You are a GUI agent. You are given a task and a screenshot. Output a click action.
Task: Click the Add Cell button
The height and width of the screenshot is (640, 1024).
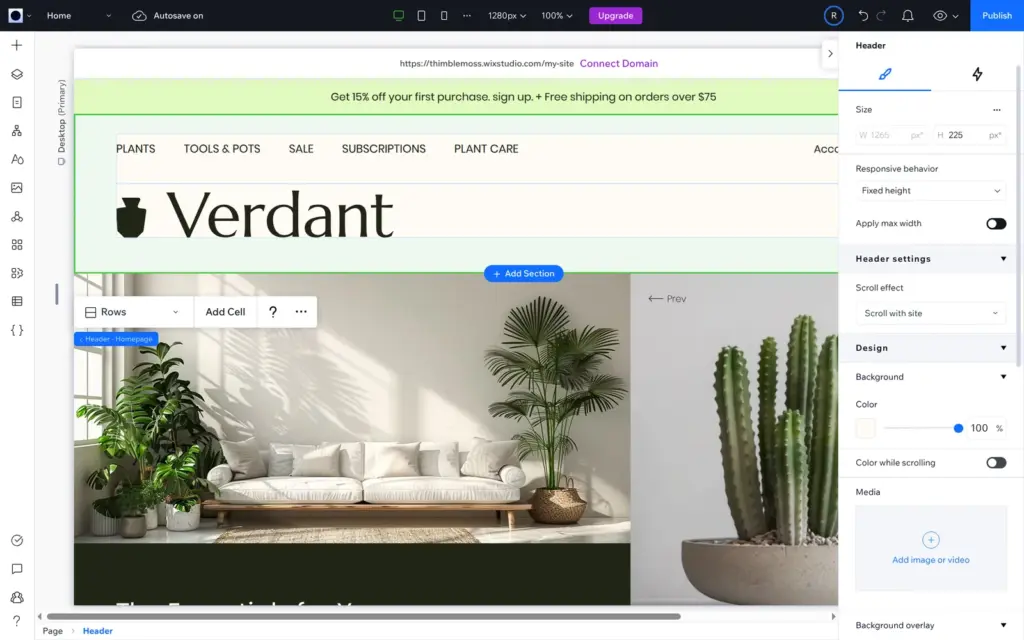coord(225,312)
